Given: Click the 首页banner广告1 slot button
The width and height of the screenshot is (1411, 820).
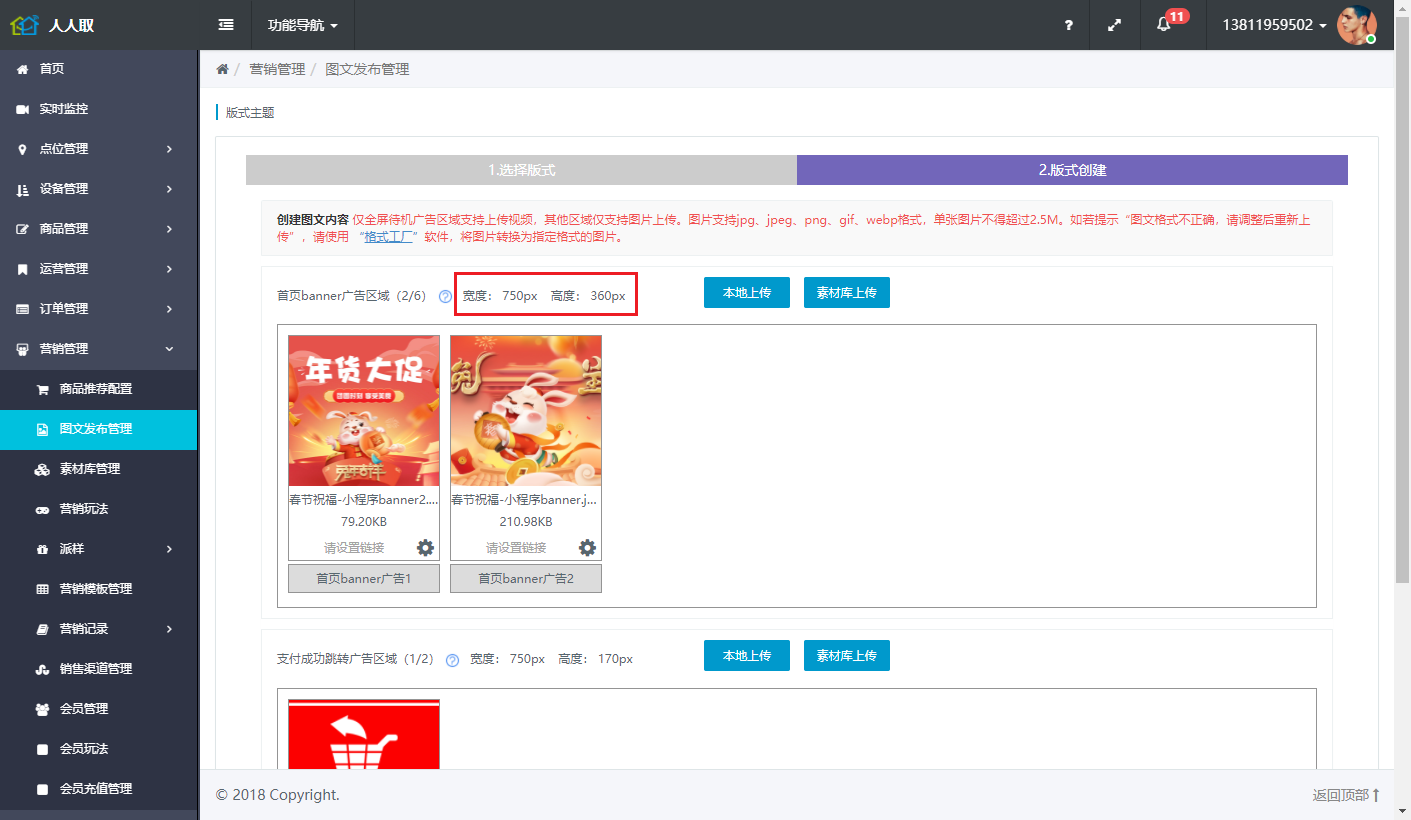Looking at the screenshot, I should click(x=364, y=579).
